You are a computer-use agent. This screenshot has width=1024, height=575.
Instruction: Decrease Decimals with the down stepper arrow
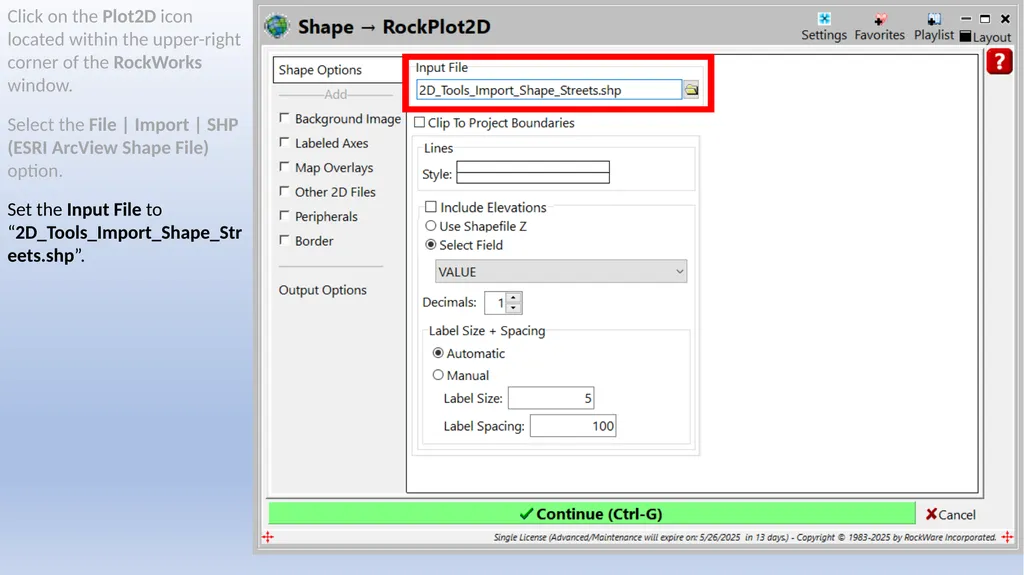click(x=514, y=308)
